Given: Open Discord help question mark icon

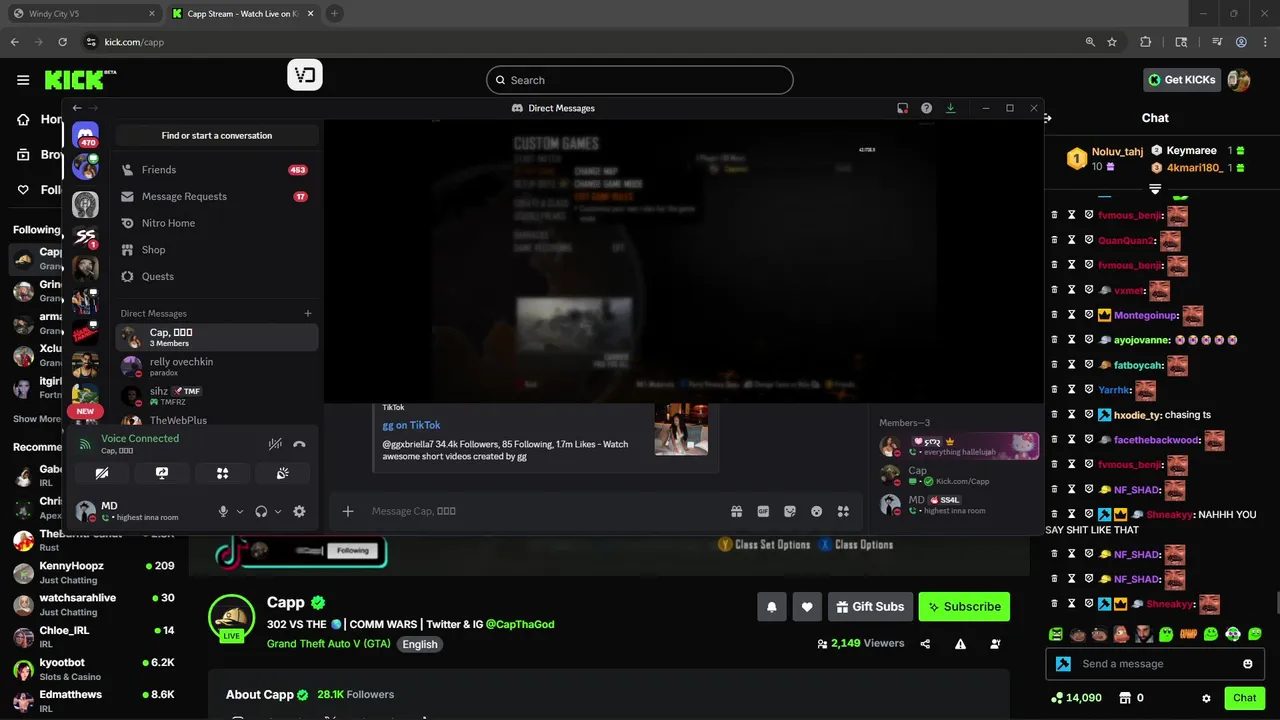Looking at the screenshot, I should tap(927, 108).
